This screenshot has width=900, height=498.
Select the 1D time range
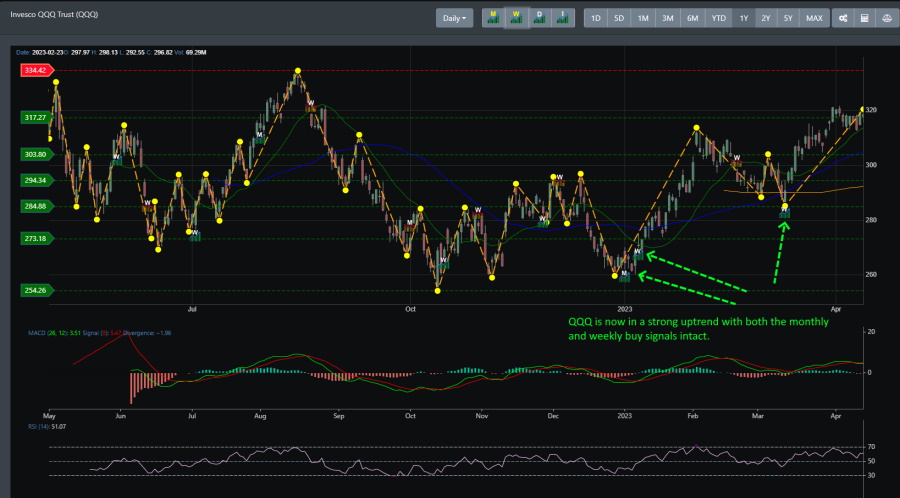[x=596, y=18]
